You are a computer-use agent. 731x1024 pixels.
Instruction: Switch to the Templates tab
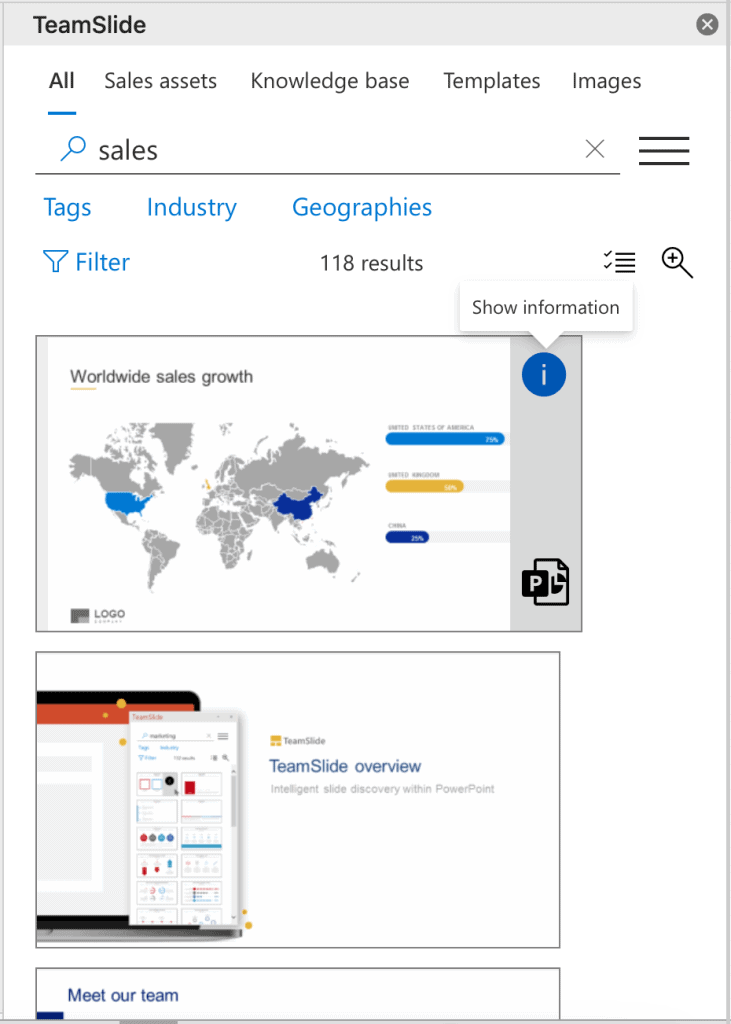click(492, 81)
